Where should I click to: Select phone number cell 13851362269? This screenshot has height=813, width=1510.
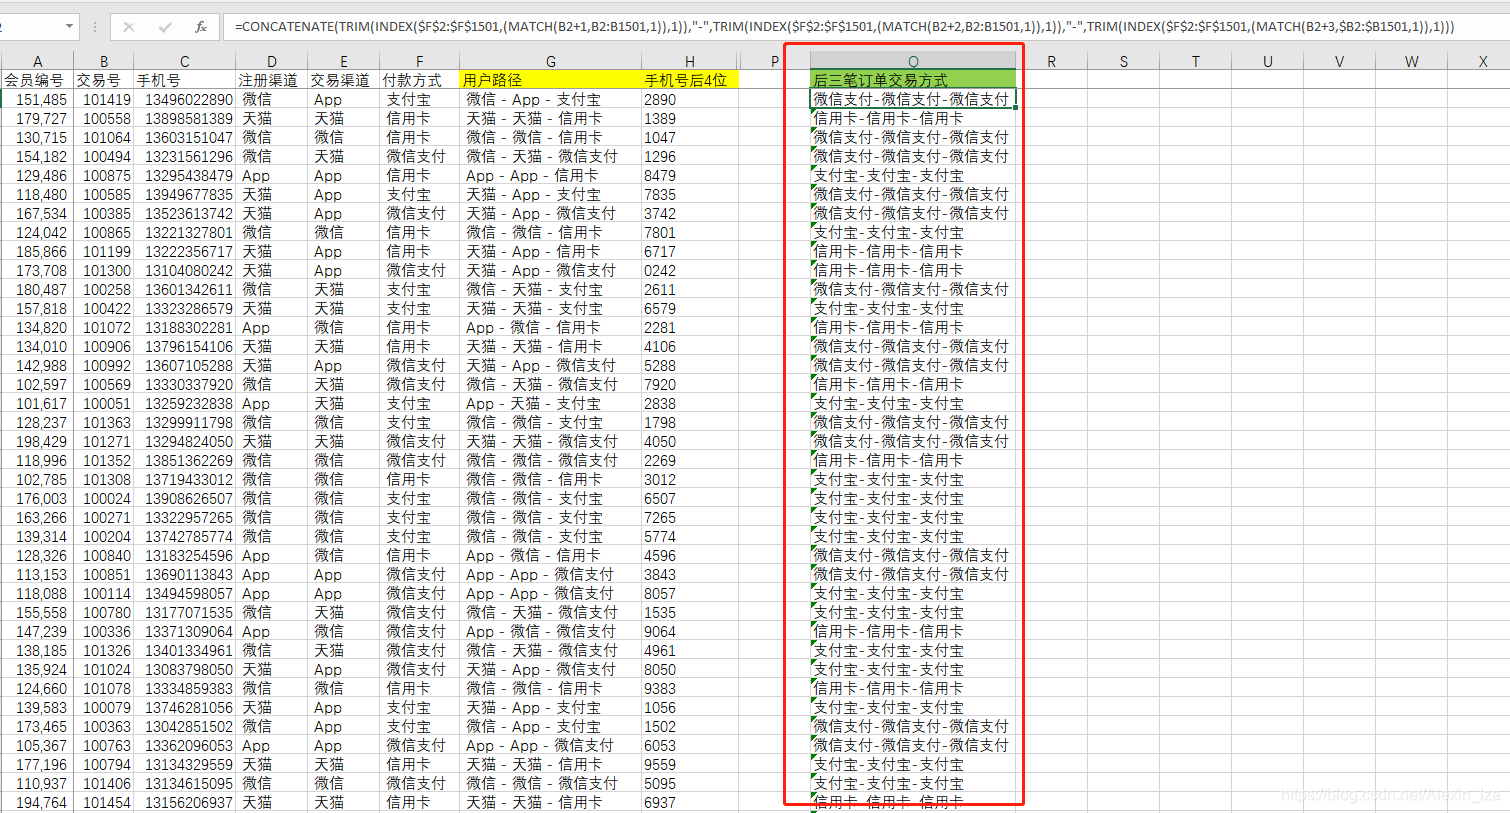185,460
